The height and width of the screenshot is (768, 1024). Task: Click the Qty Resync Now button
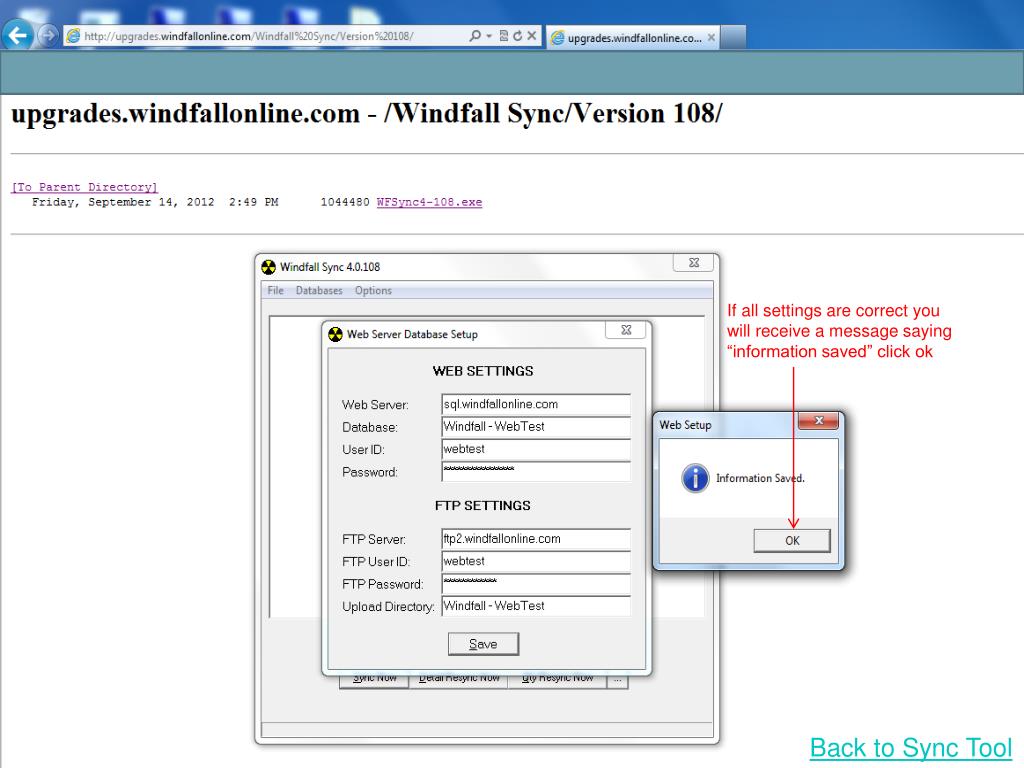tap(557, 680)
